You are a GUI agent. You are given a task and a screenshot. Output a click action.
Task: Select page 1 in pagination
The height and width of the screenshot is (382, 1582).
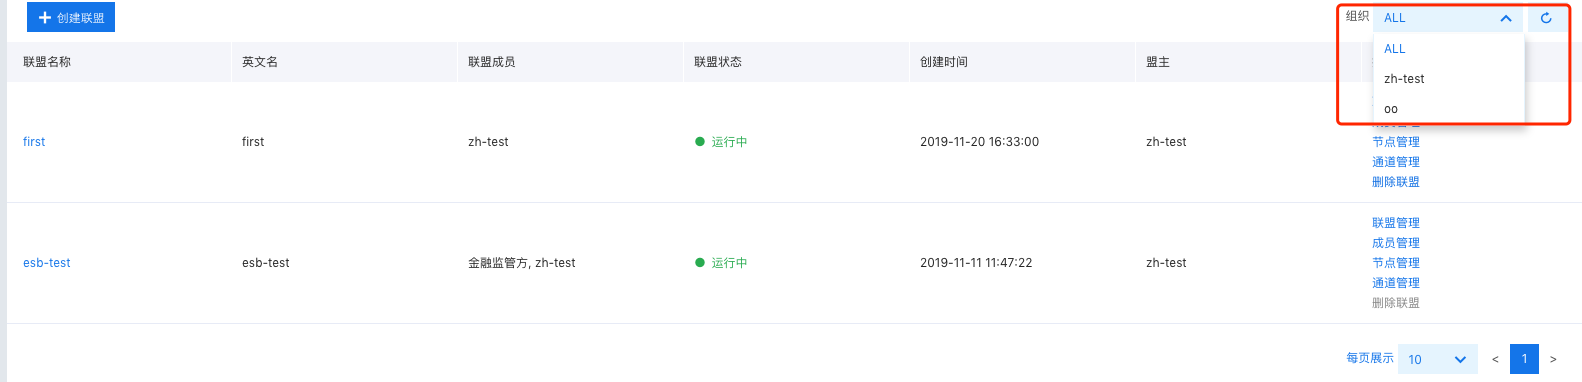[x=1524, y=359]
